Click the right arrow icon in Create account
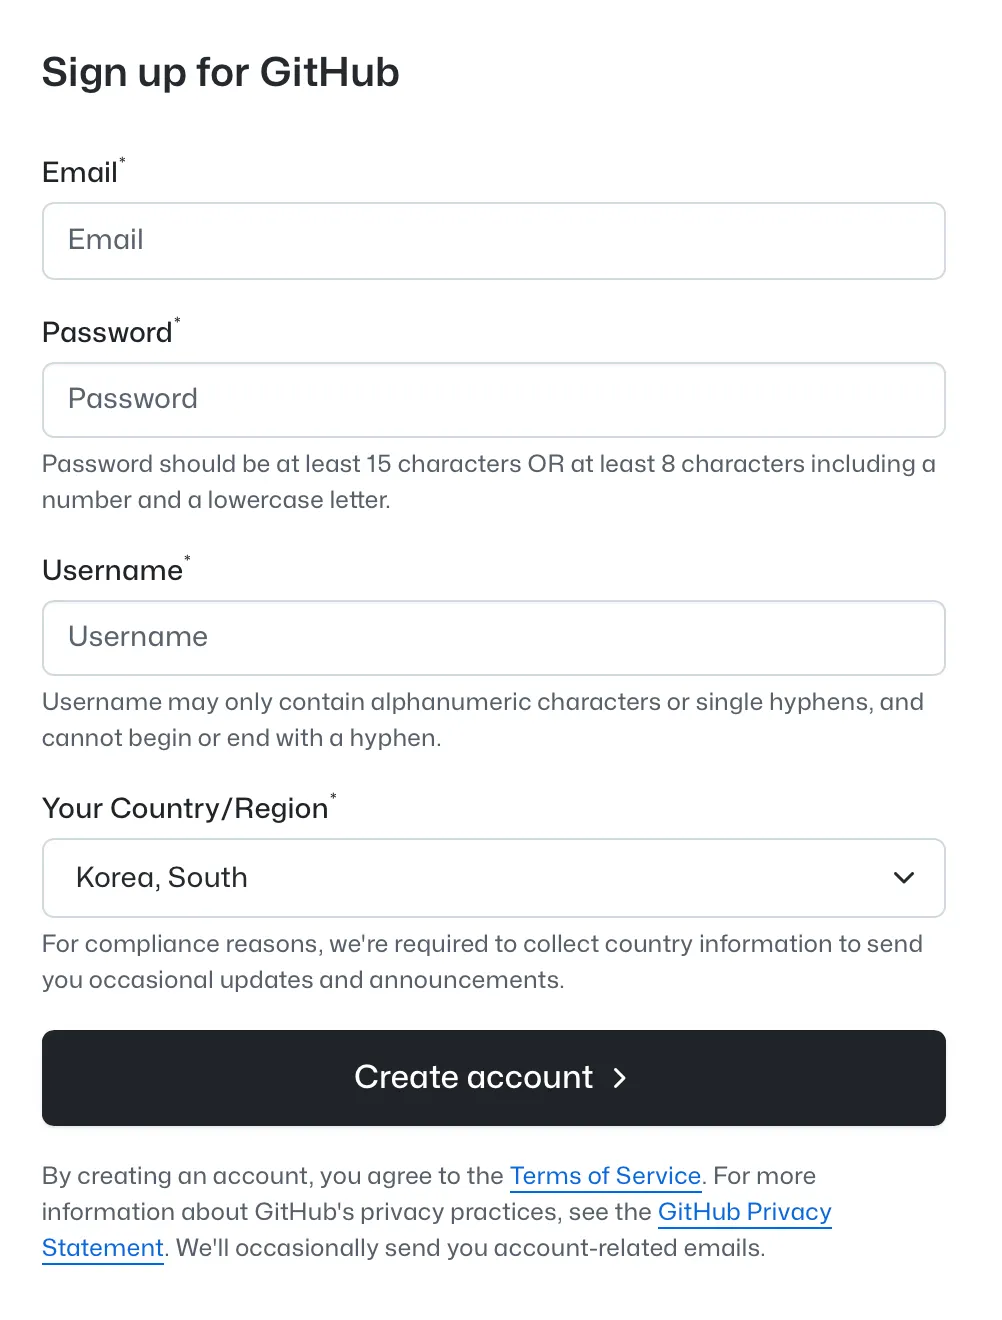Screen dimensions: 1002x1320 pos(620,1078)
